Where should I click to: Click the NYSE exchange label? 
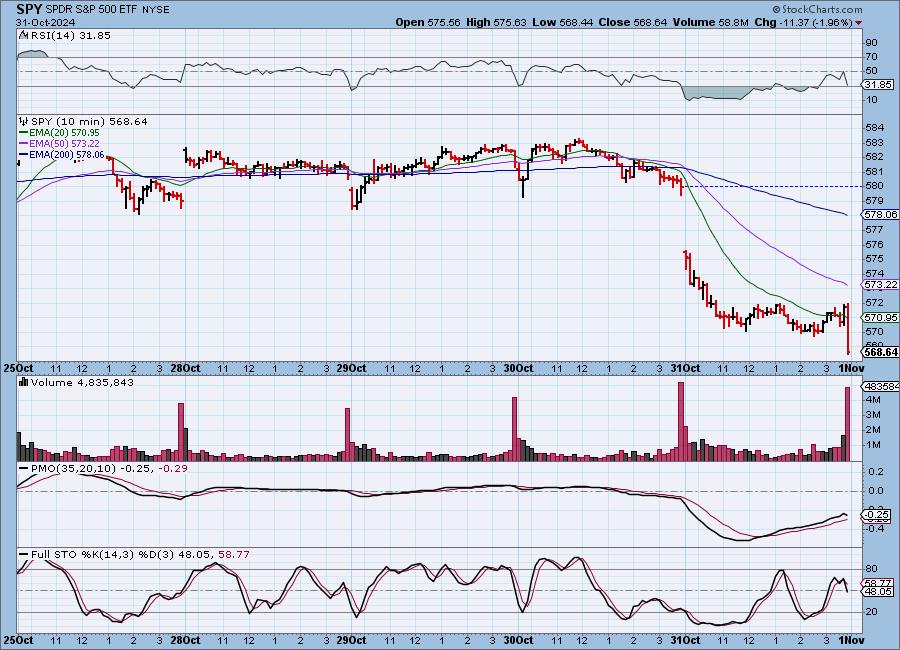(x=156, y=10)
